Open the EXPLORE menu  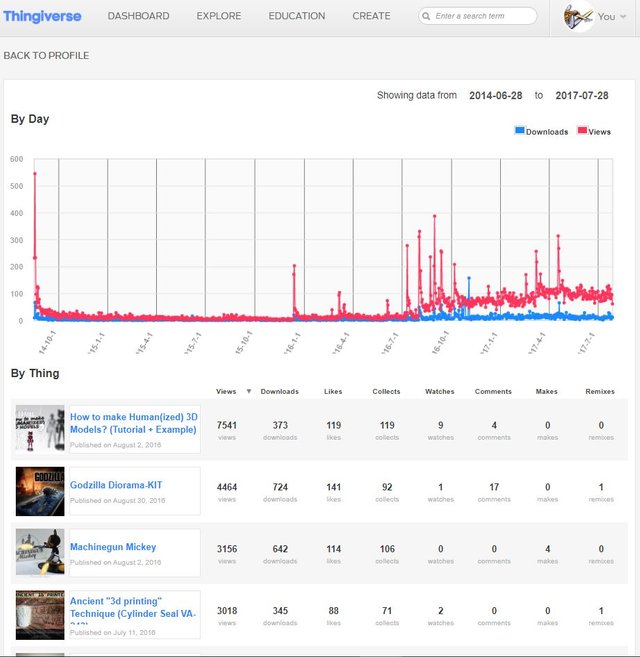(219, 16)
